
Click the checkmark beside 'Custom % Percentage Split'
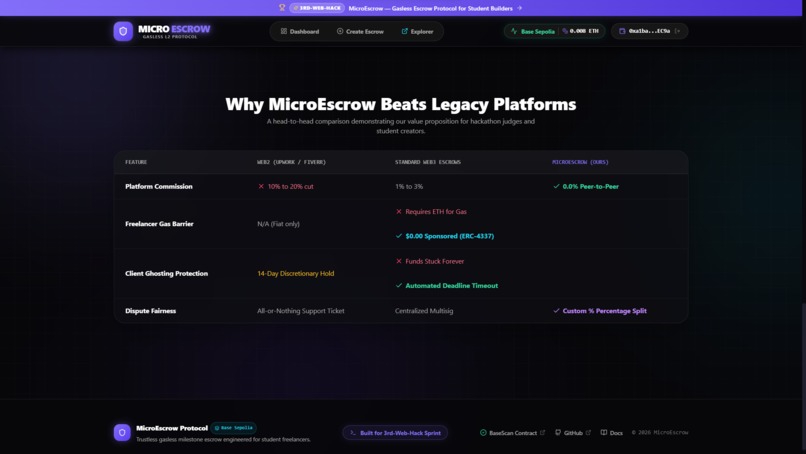pos(556,311)
